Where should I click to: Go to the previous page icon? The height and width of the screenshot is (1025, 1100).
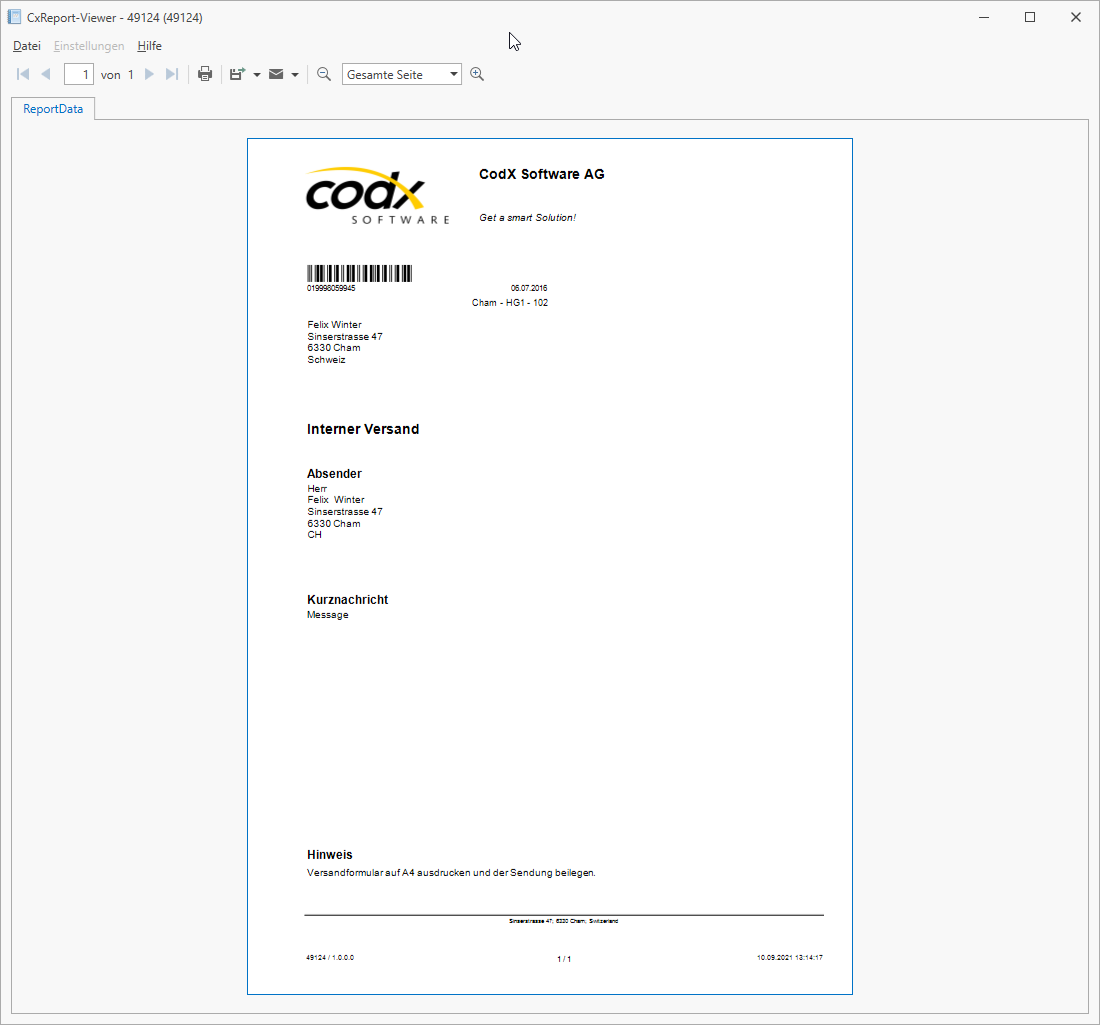[46, 73]
